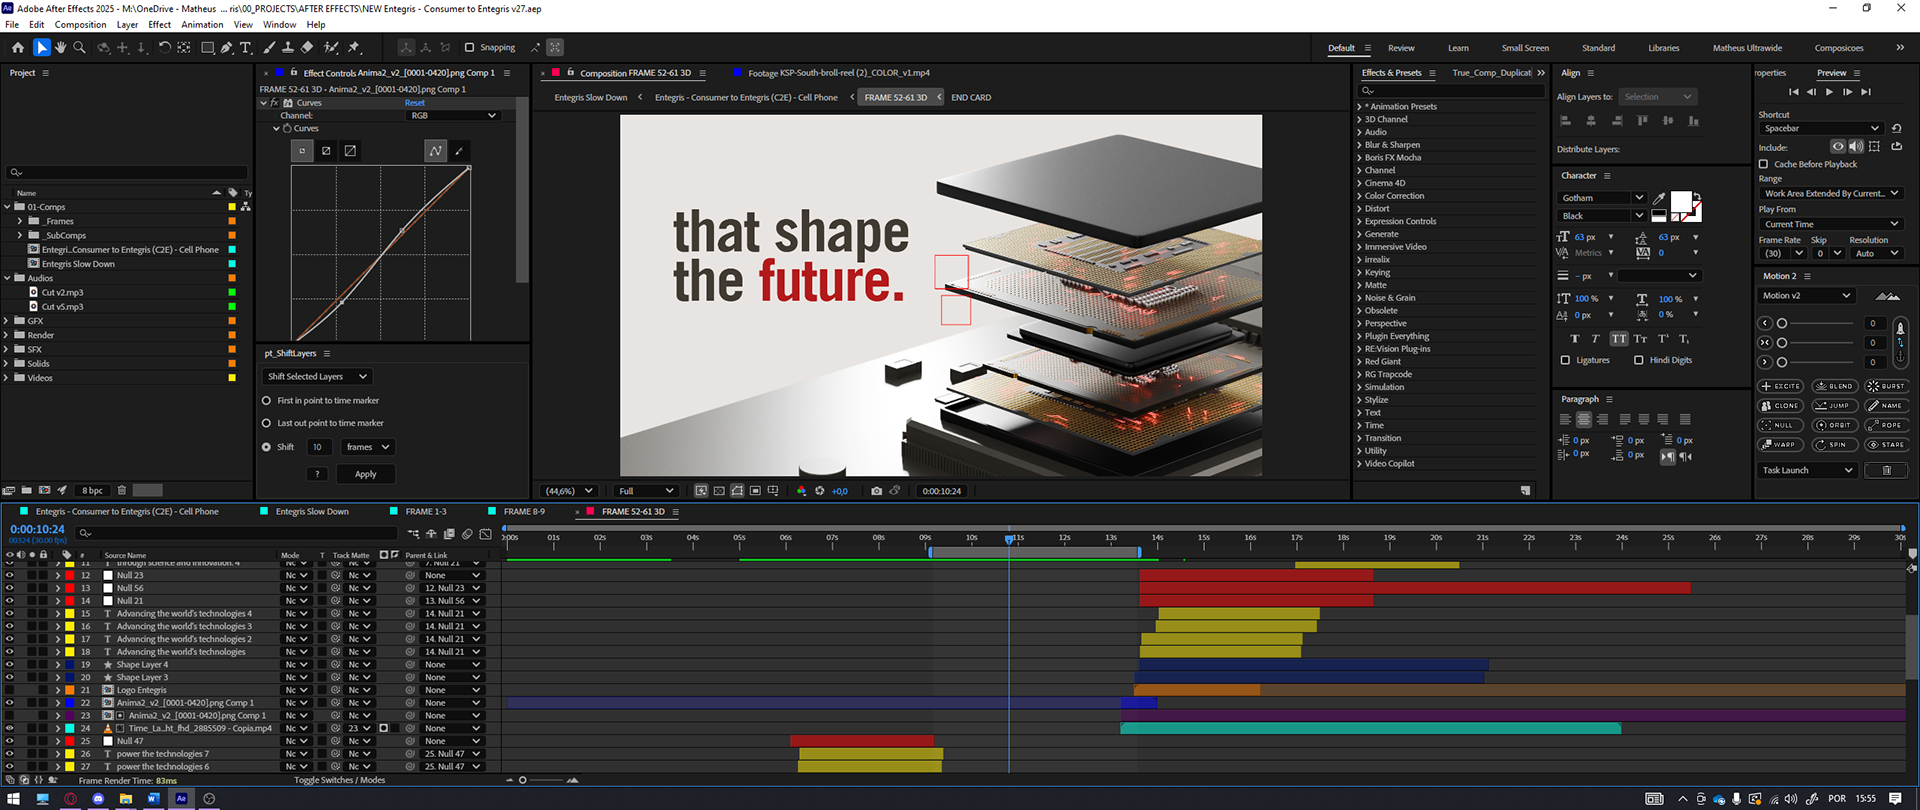This screenshot has width=1920, height=810.
Task: Click the Home icon in toolbar
Action: click(18, 47)
